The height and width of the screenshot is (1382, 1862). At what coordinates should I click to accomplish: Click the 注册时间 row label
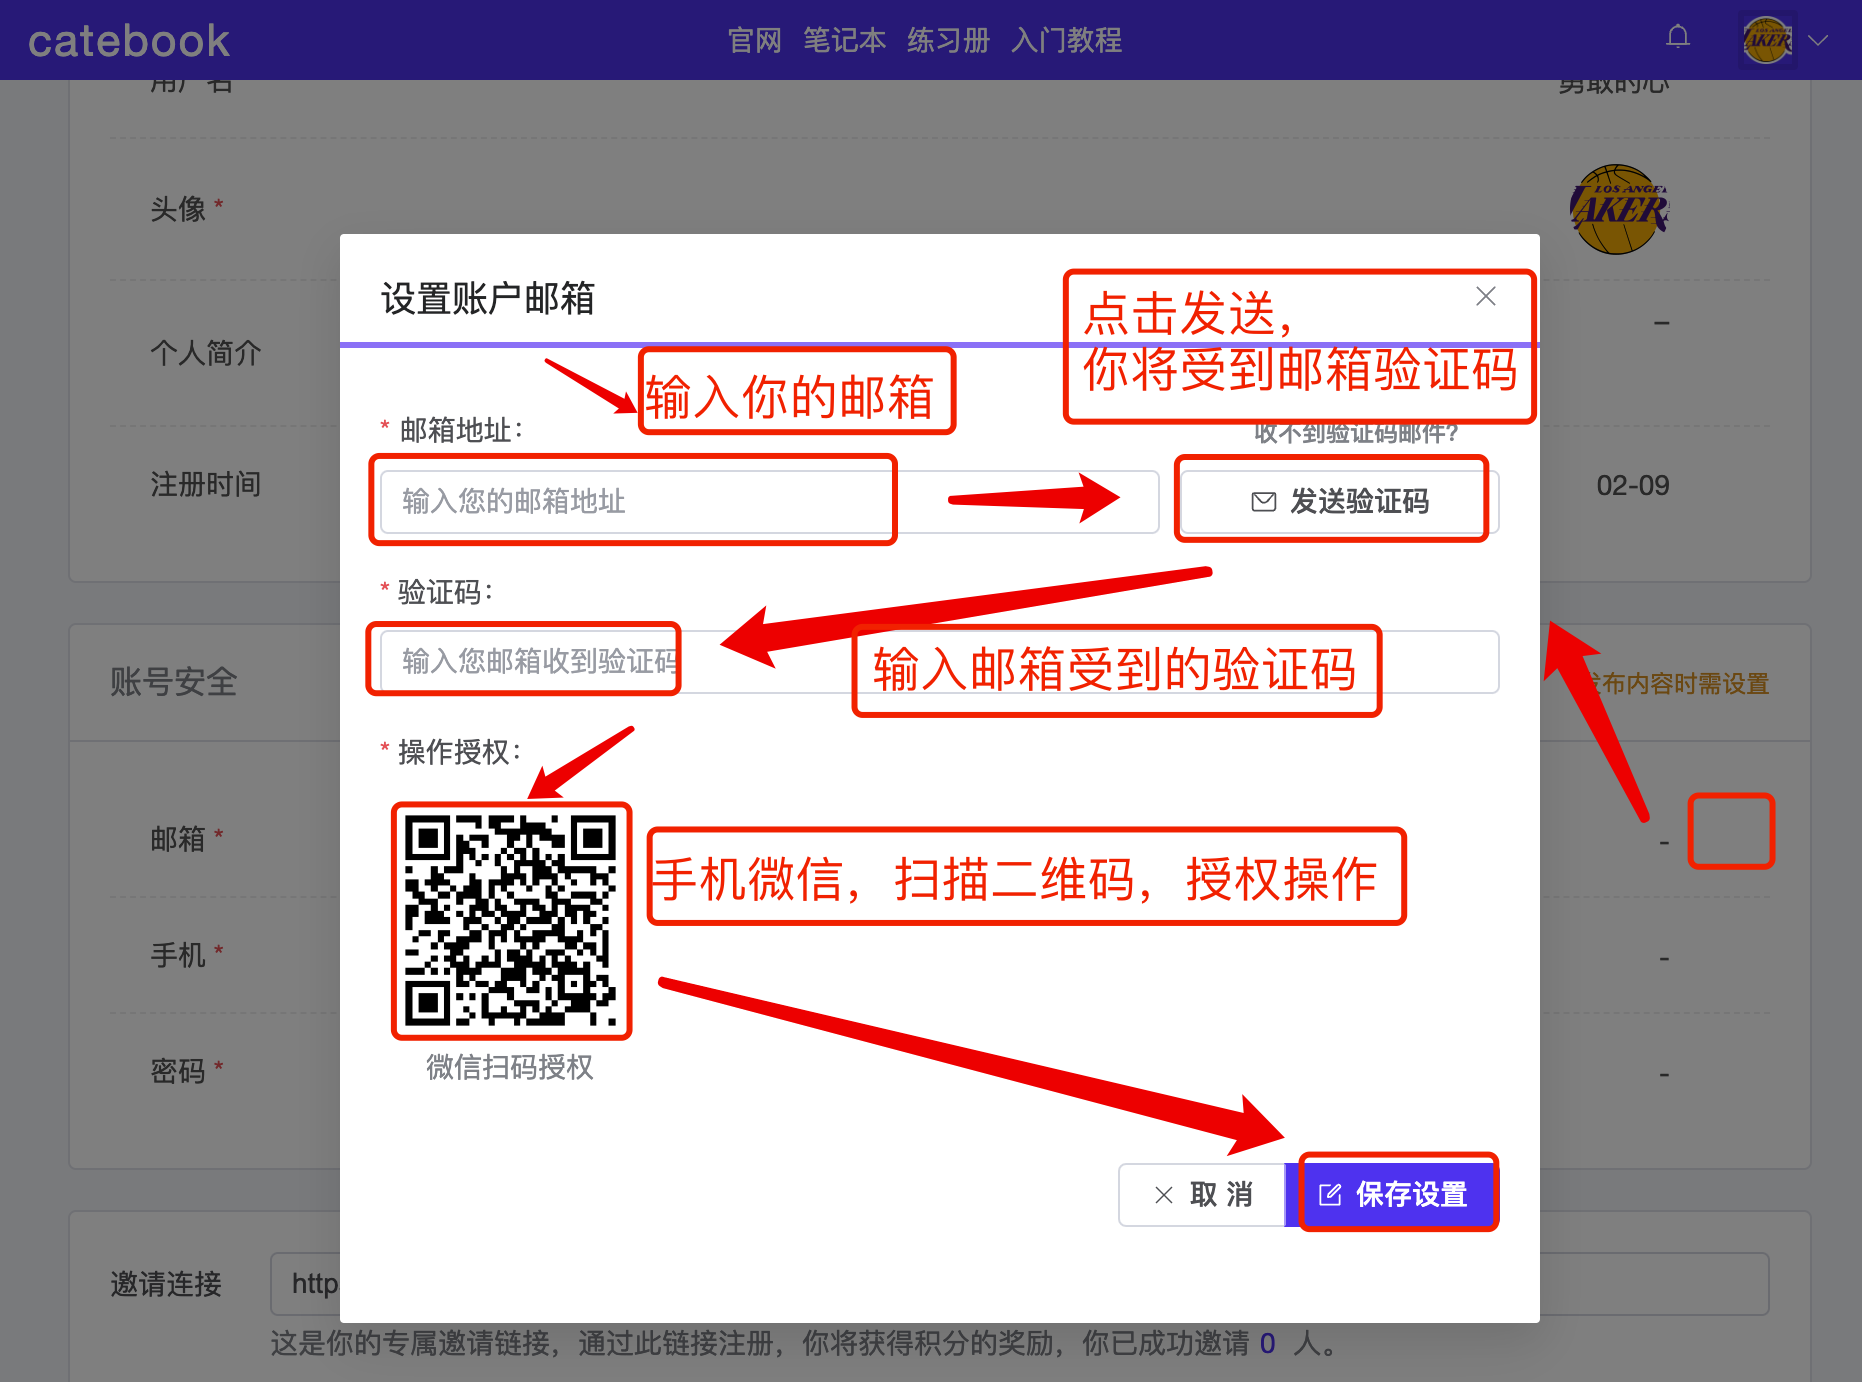pyautogui.click(x=205, y=484)
